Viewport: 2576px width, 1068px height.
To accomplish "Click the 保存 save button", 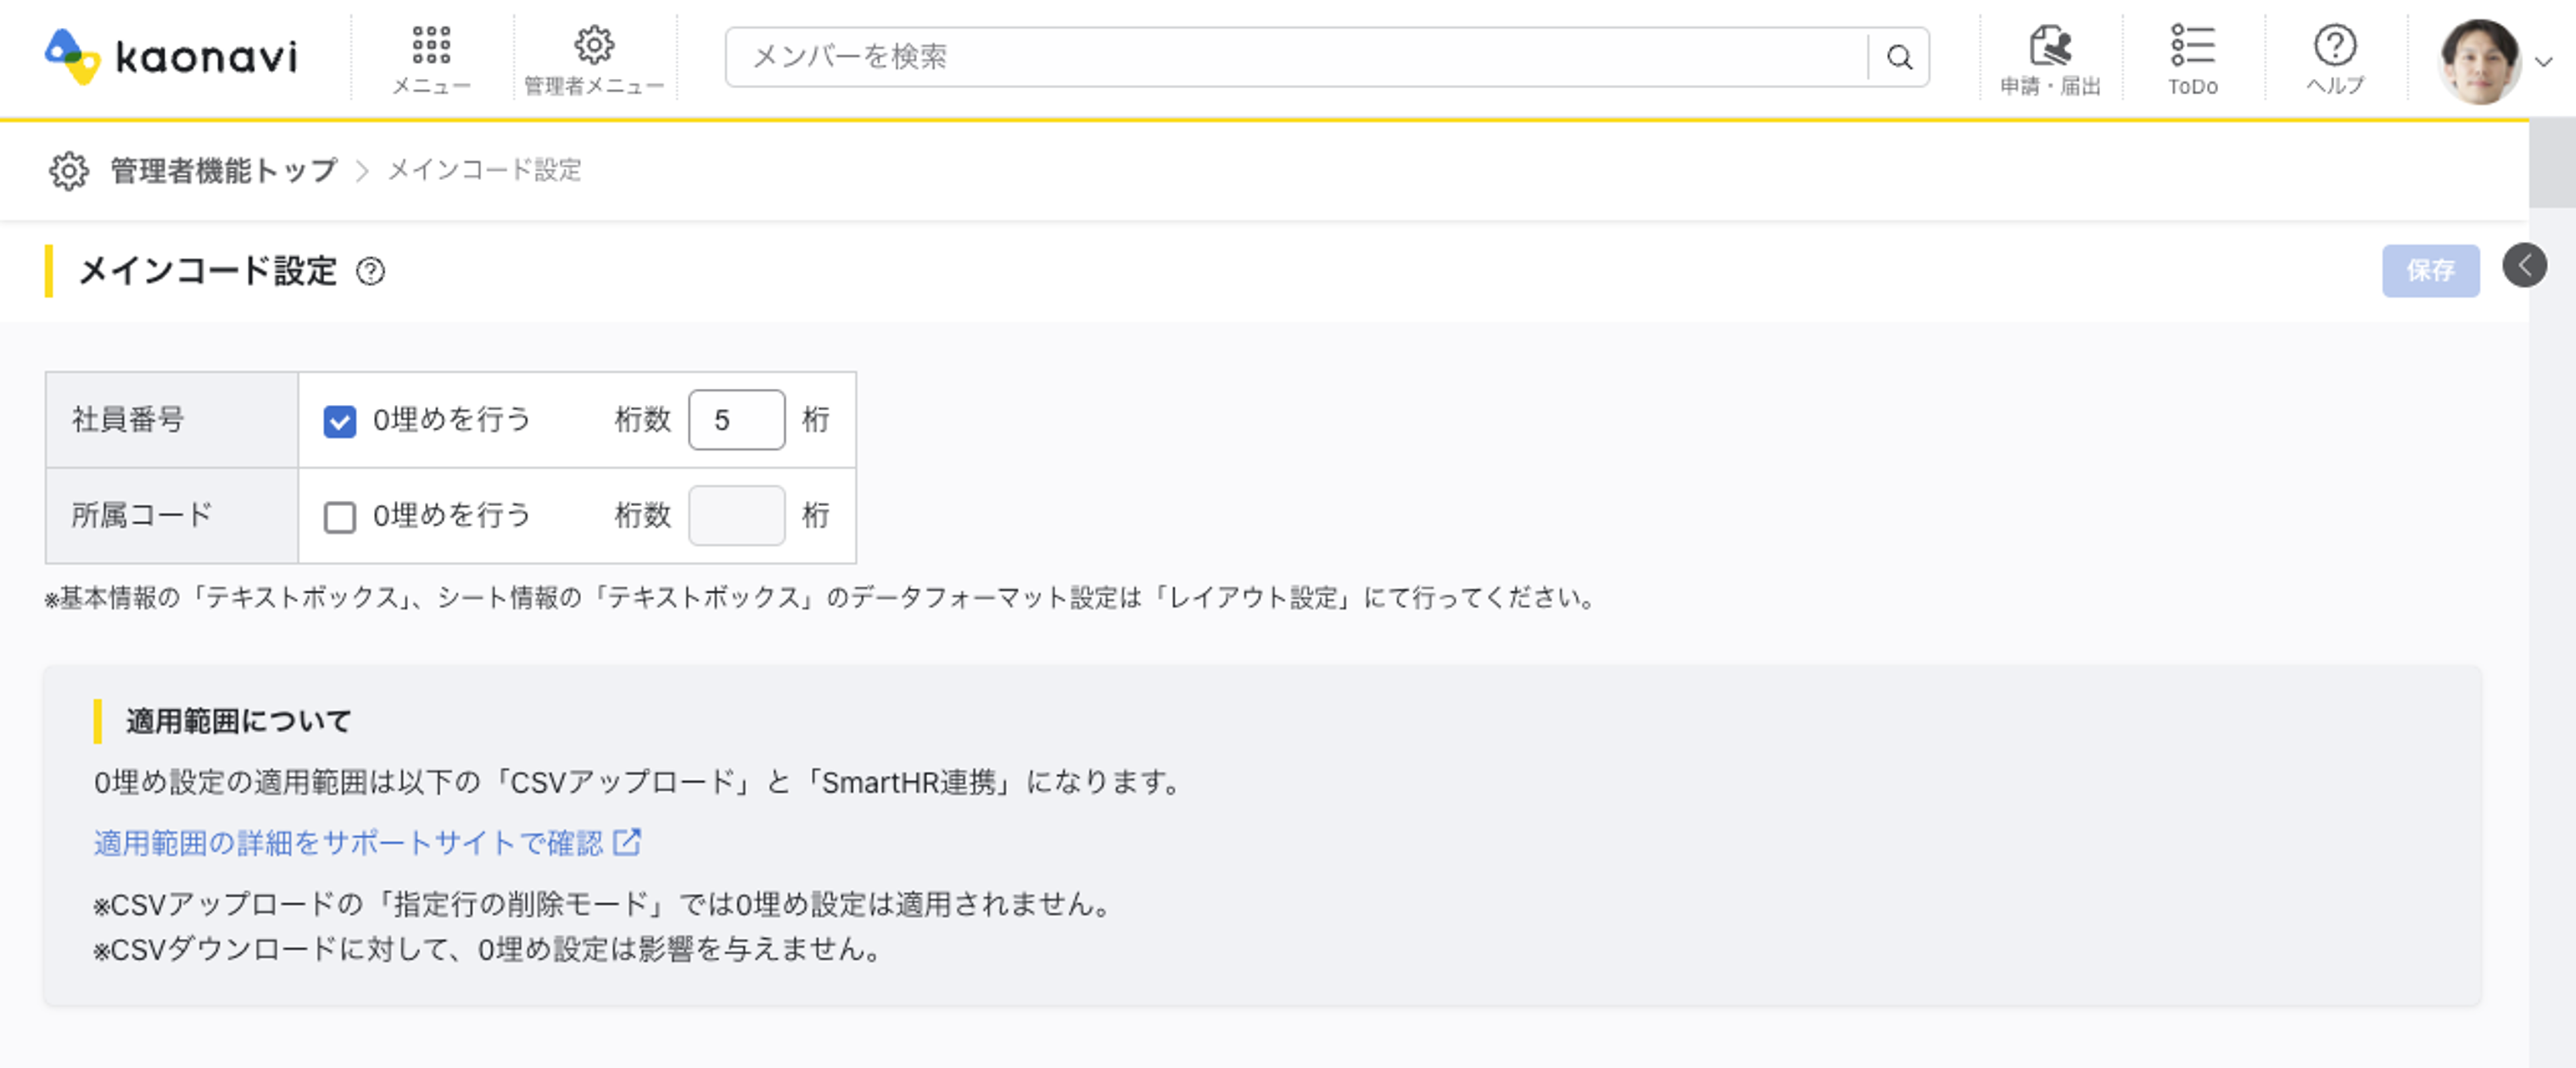I will tap(2430, 270).
